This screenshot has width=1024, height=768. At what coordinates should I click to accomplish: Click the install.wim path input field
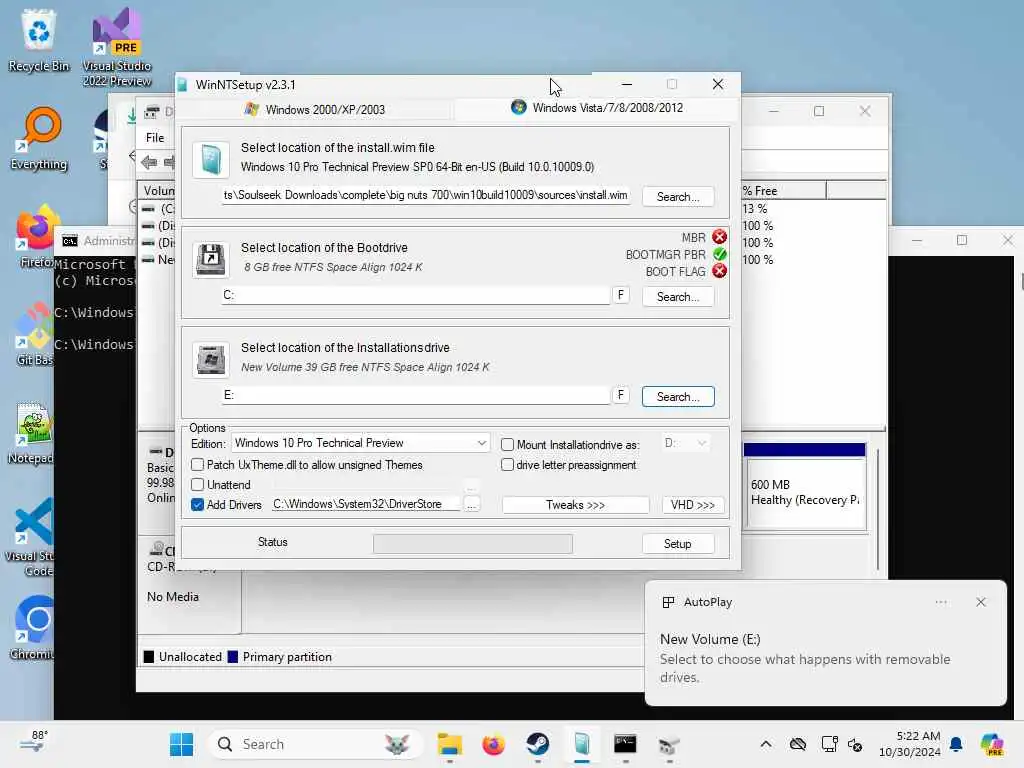click(426, 195)
